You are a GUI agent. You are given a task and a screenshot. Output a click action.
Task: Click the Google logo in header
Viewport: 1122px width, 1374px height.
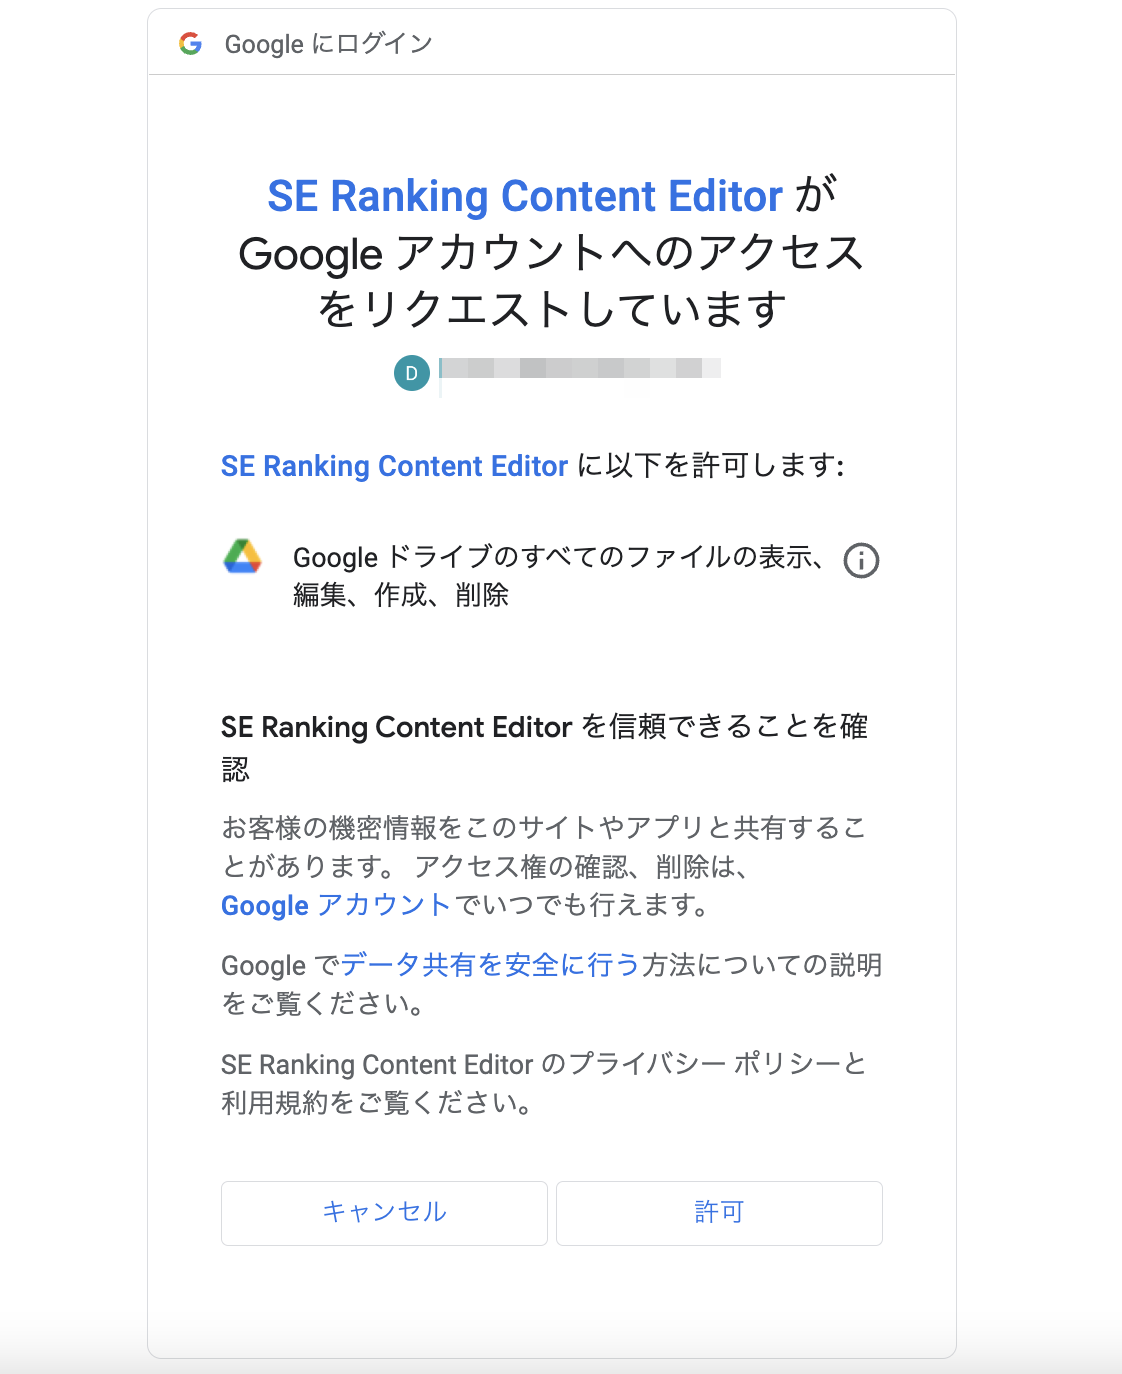pyautogui.click(x=190, y=43)
